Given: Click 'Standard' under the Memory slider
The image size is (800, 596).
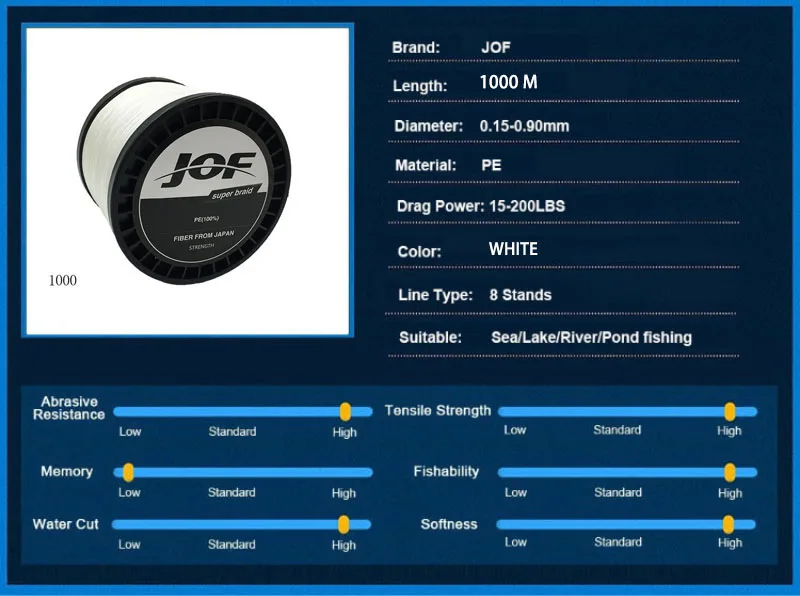Looking at the screenshot, I should click(232, 493).
